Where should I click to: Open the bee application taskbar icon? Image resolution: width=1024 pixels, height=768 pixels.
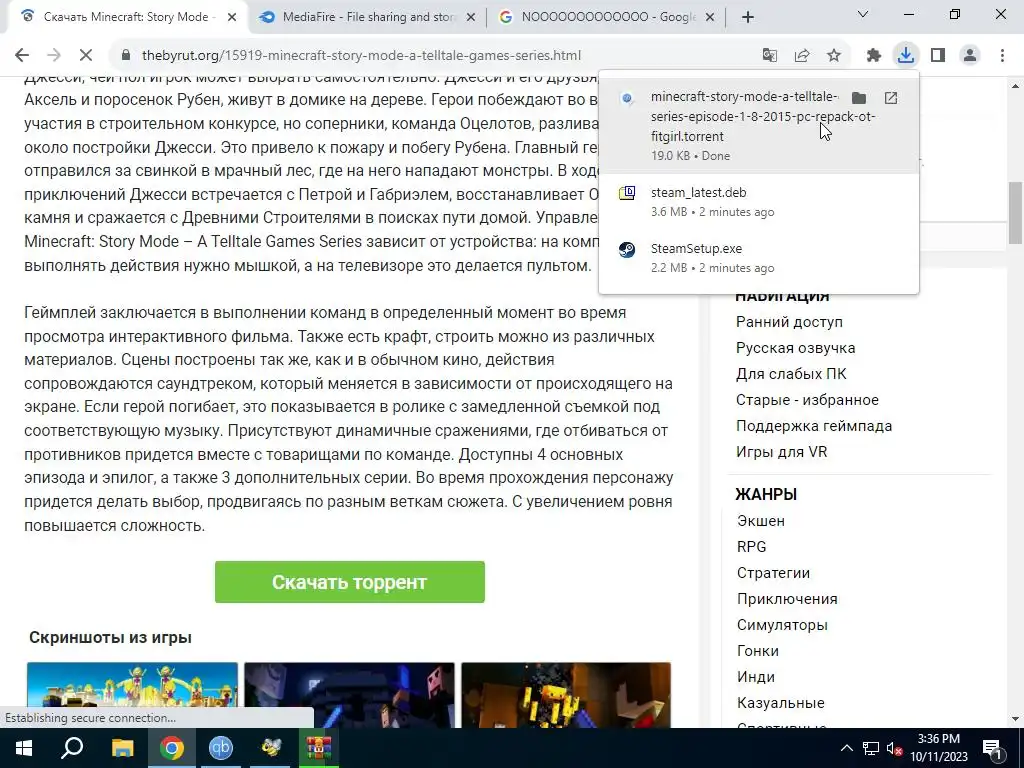(x=270, y=748)
